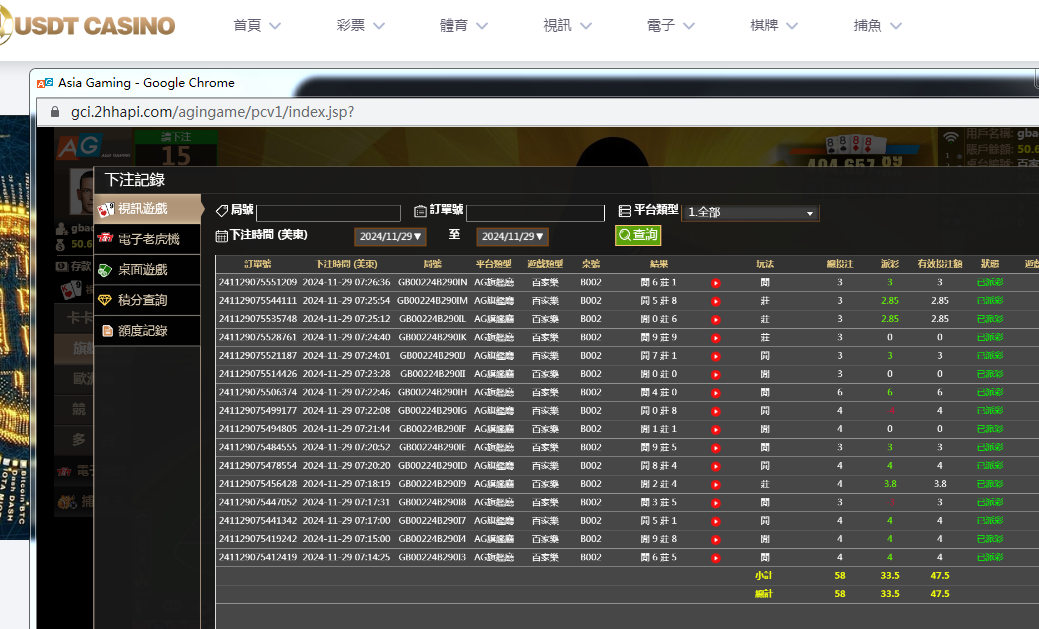Click the calendar icon beside 下注時間
Image resolution: width=1039 pixels, height=629 pixels.
pyautogui.click(x=222, y=236)
